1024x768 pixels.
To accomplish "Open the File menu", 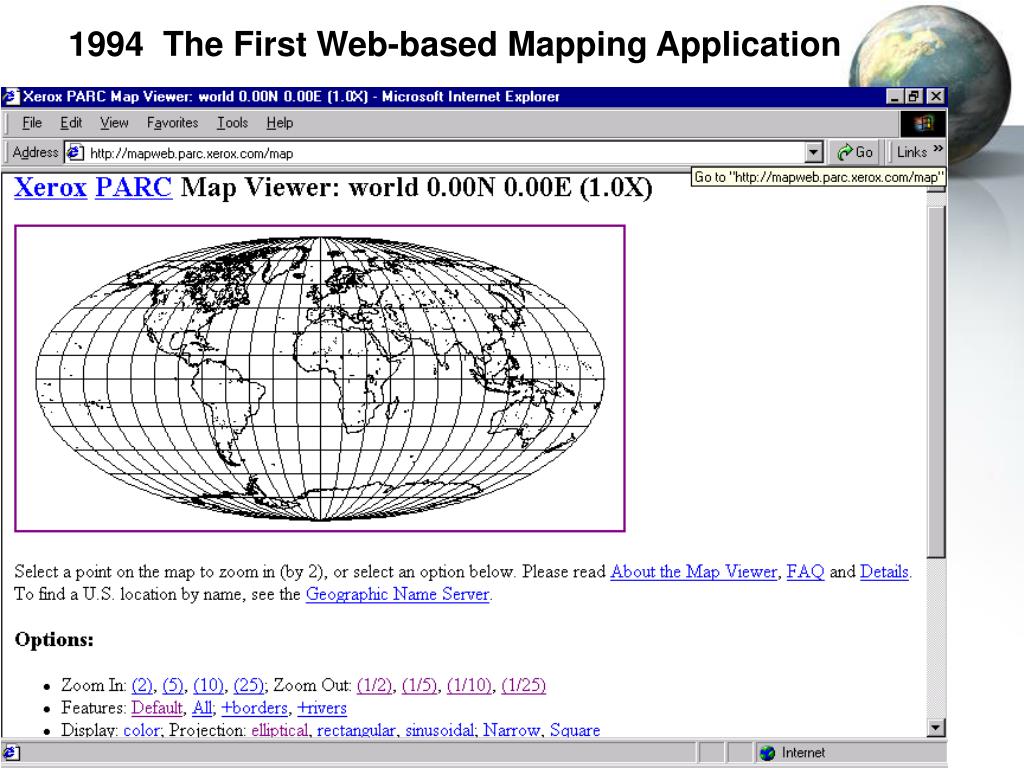I will coord(32,123).
